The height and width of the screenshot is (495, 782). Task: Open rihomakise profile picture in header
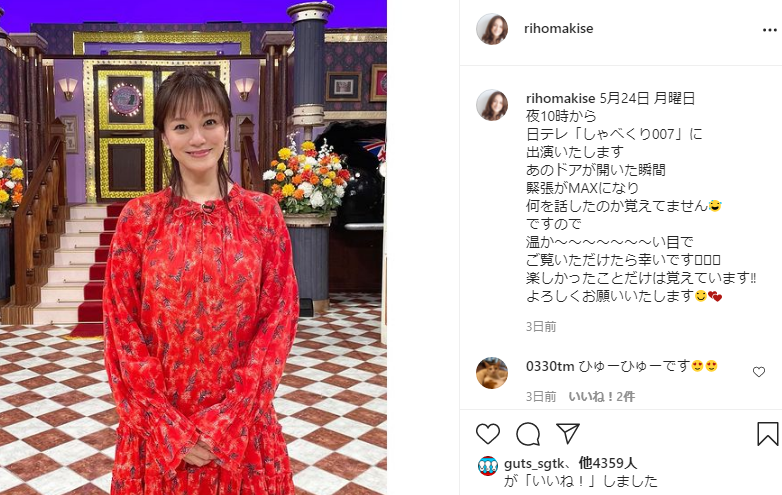492,29
